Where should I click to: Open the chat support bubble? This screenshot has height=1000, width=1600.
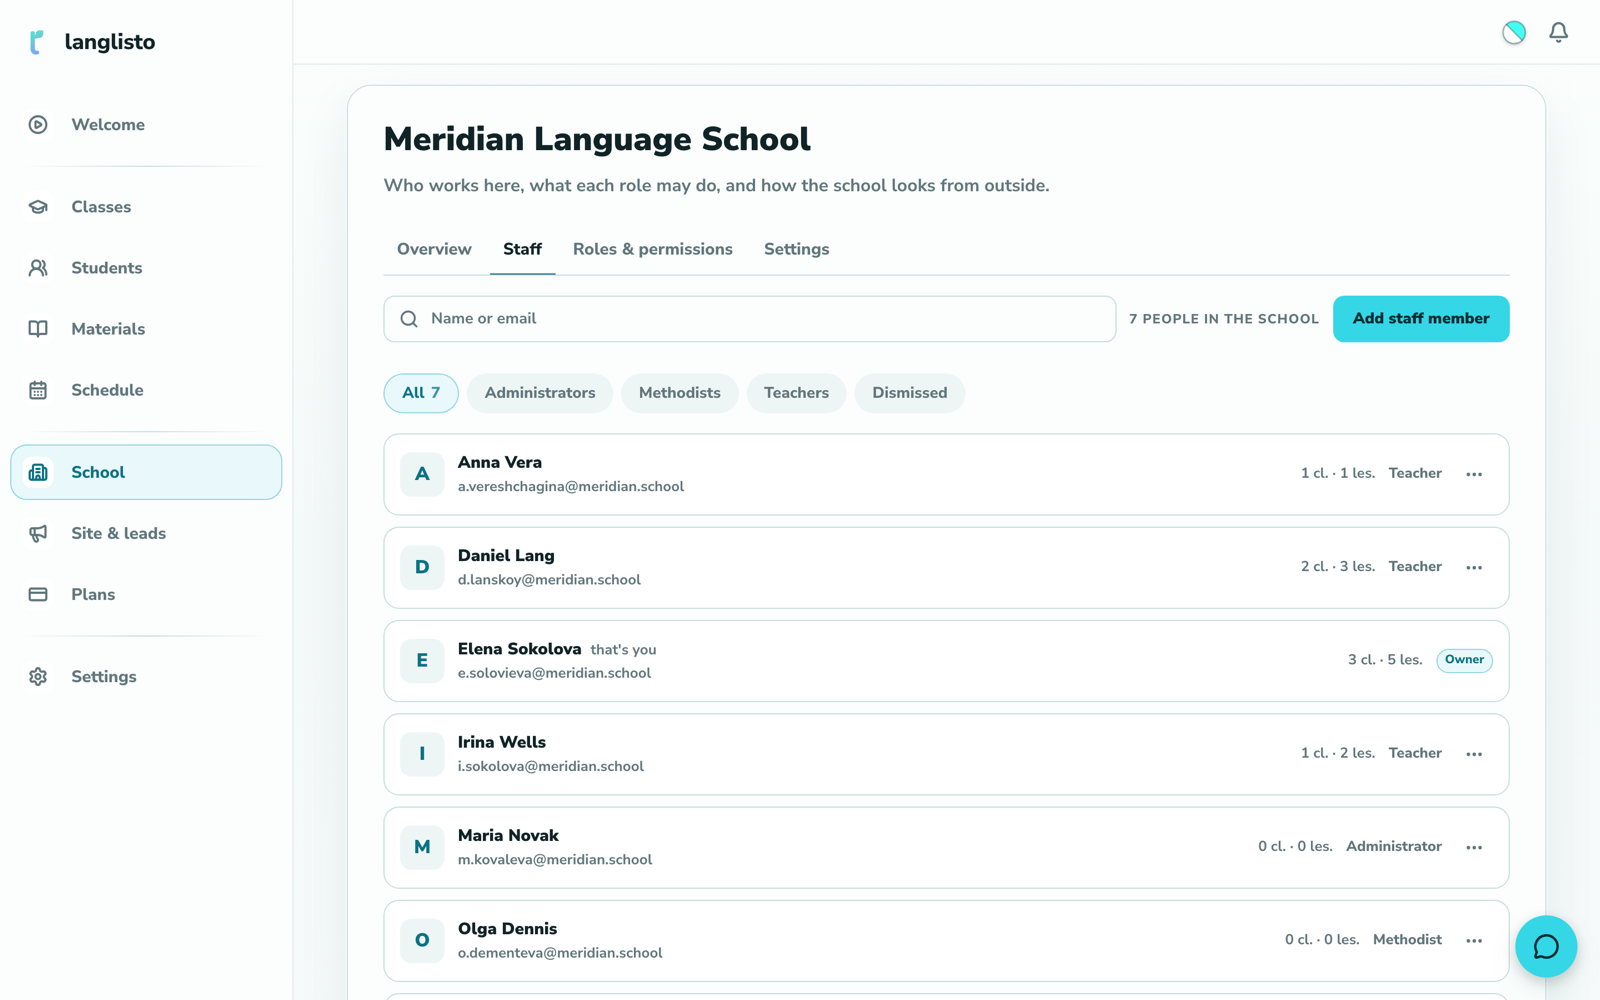[x=1546, y=946]
